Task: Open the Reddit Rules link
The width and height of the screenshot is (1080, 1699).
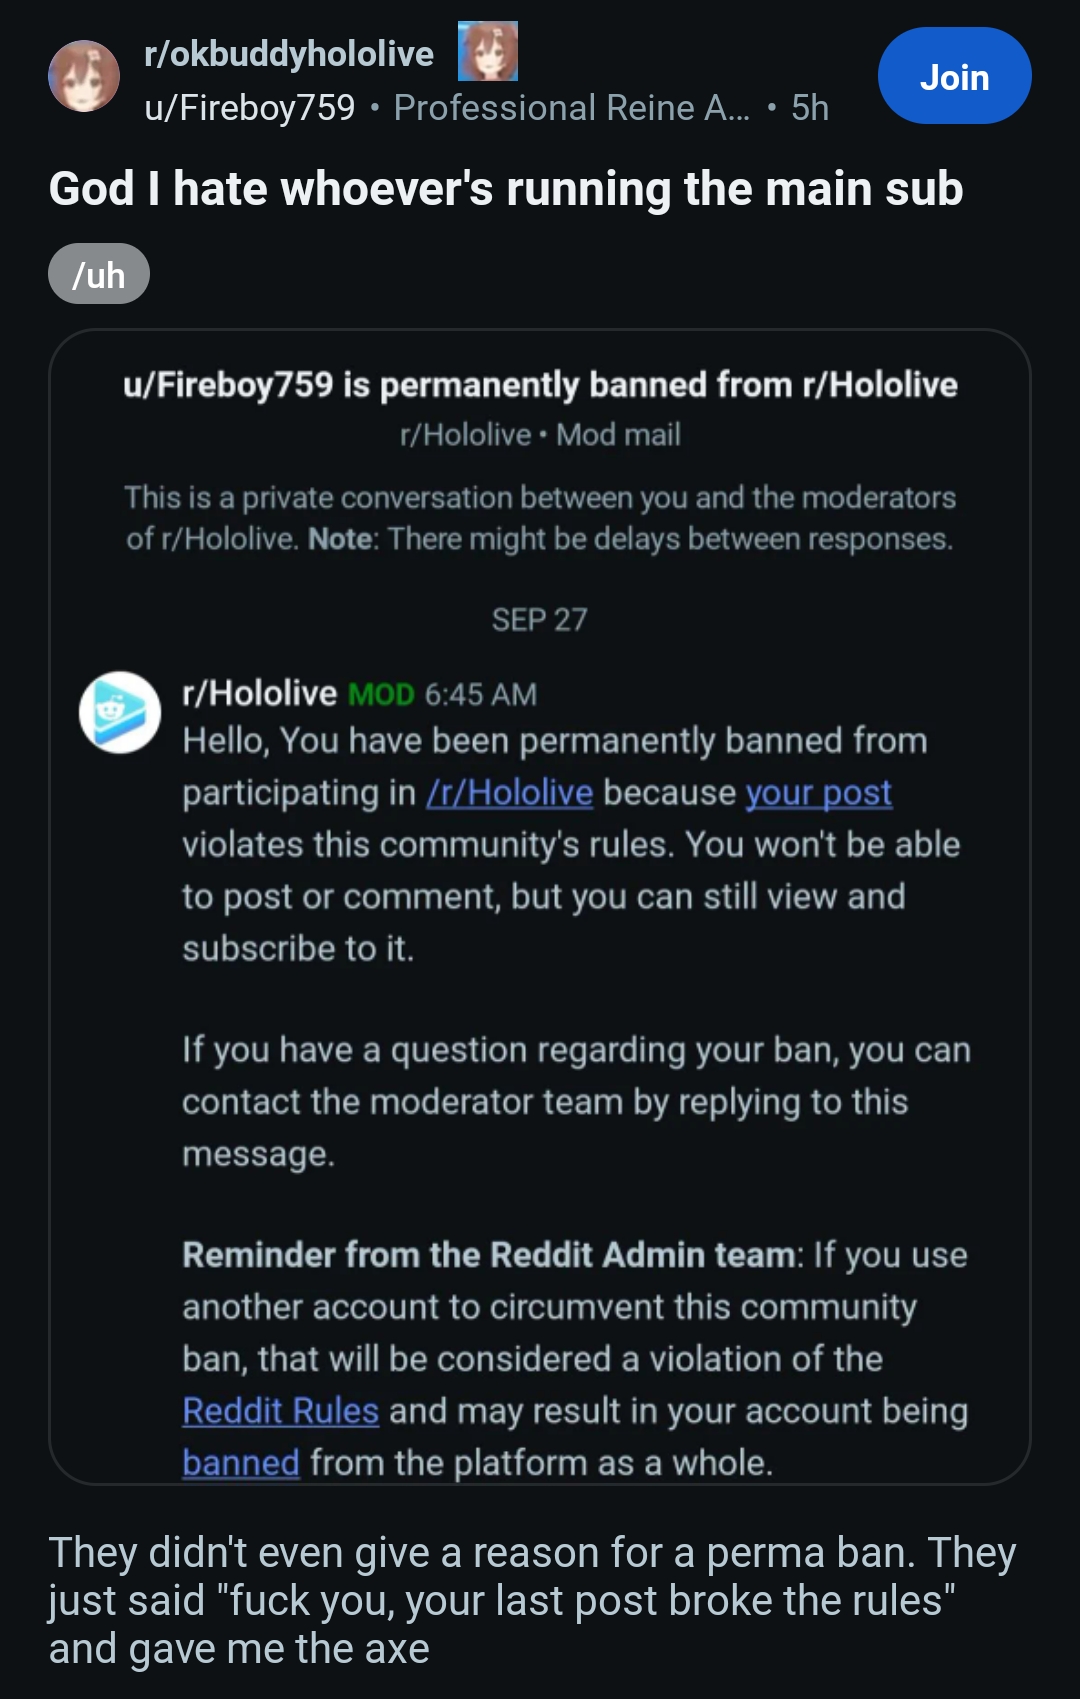Action: [280, 1411]
